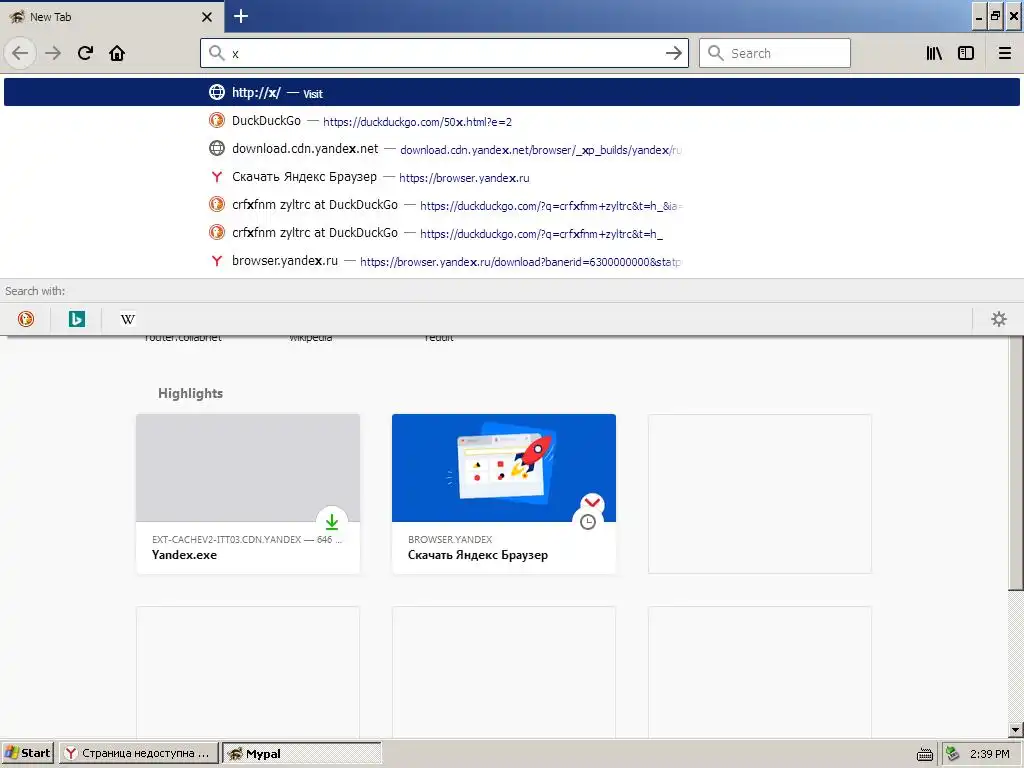Open the home page via house icon

click(x=117, y=53)
